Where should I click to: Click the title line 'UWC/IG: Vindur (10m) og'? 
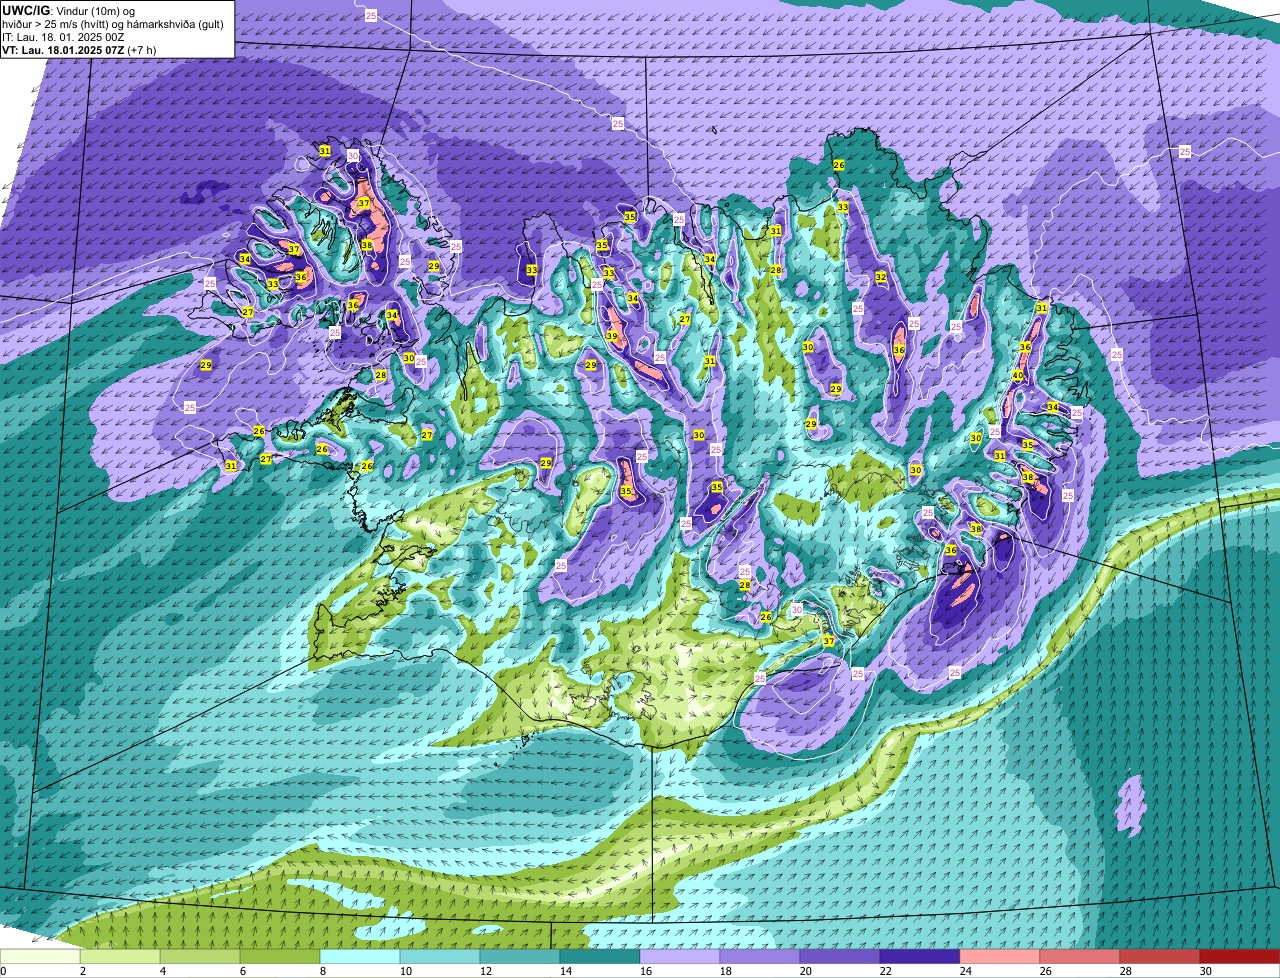point(69,10)
